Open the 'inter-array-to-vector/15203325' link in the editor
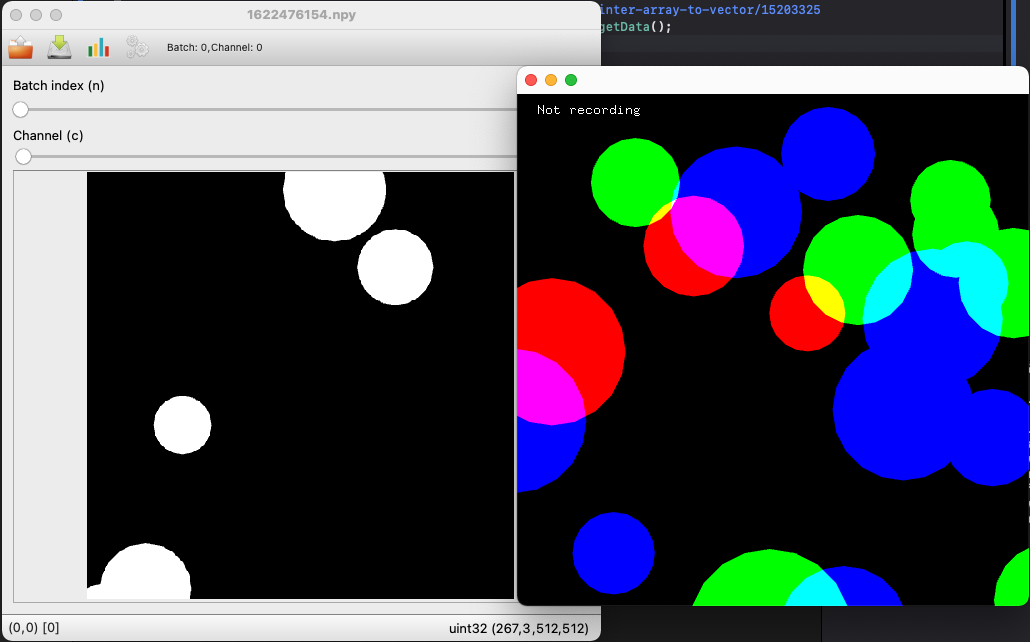Image resolution: width=1030 pixels, height=642 pixels. point(710,10)
